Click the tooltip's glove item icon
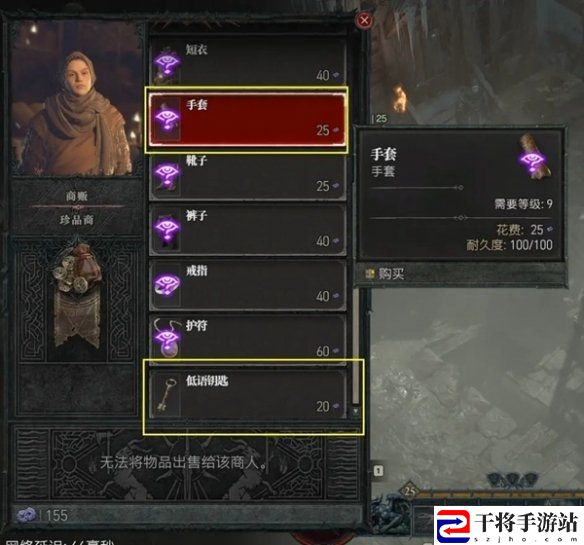Image resolution: width=584 pixels, height=545 pixels. tap(535, 158)
